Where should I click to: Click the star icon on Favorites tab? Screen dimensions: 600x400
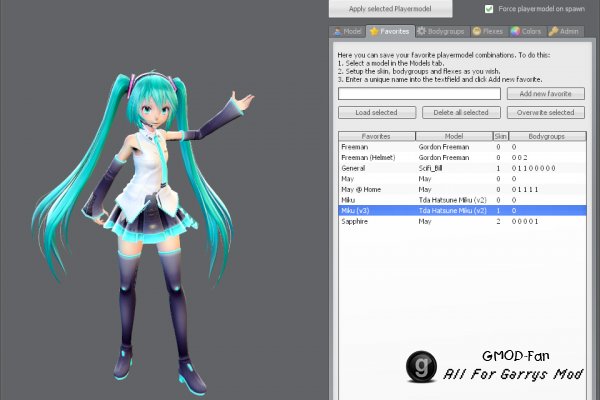pyautogui.click(x=374, y=32)
